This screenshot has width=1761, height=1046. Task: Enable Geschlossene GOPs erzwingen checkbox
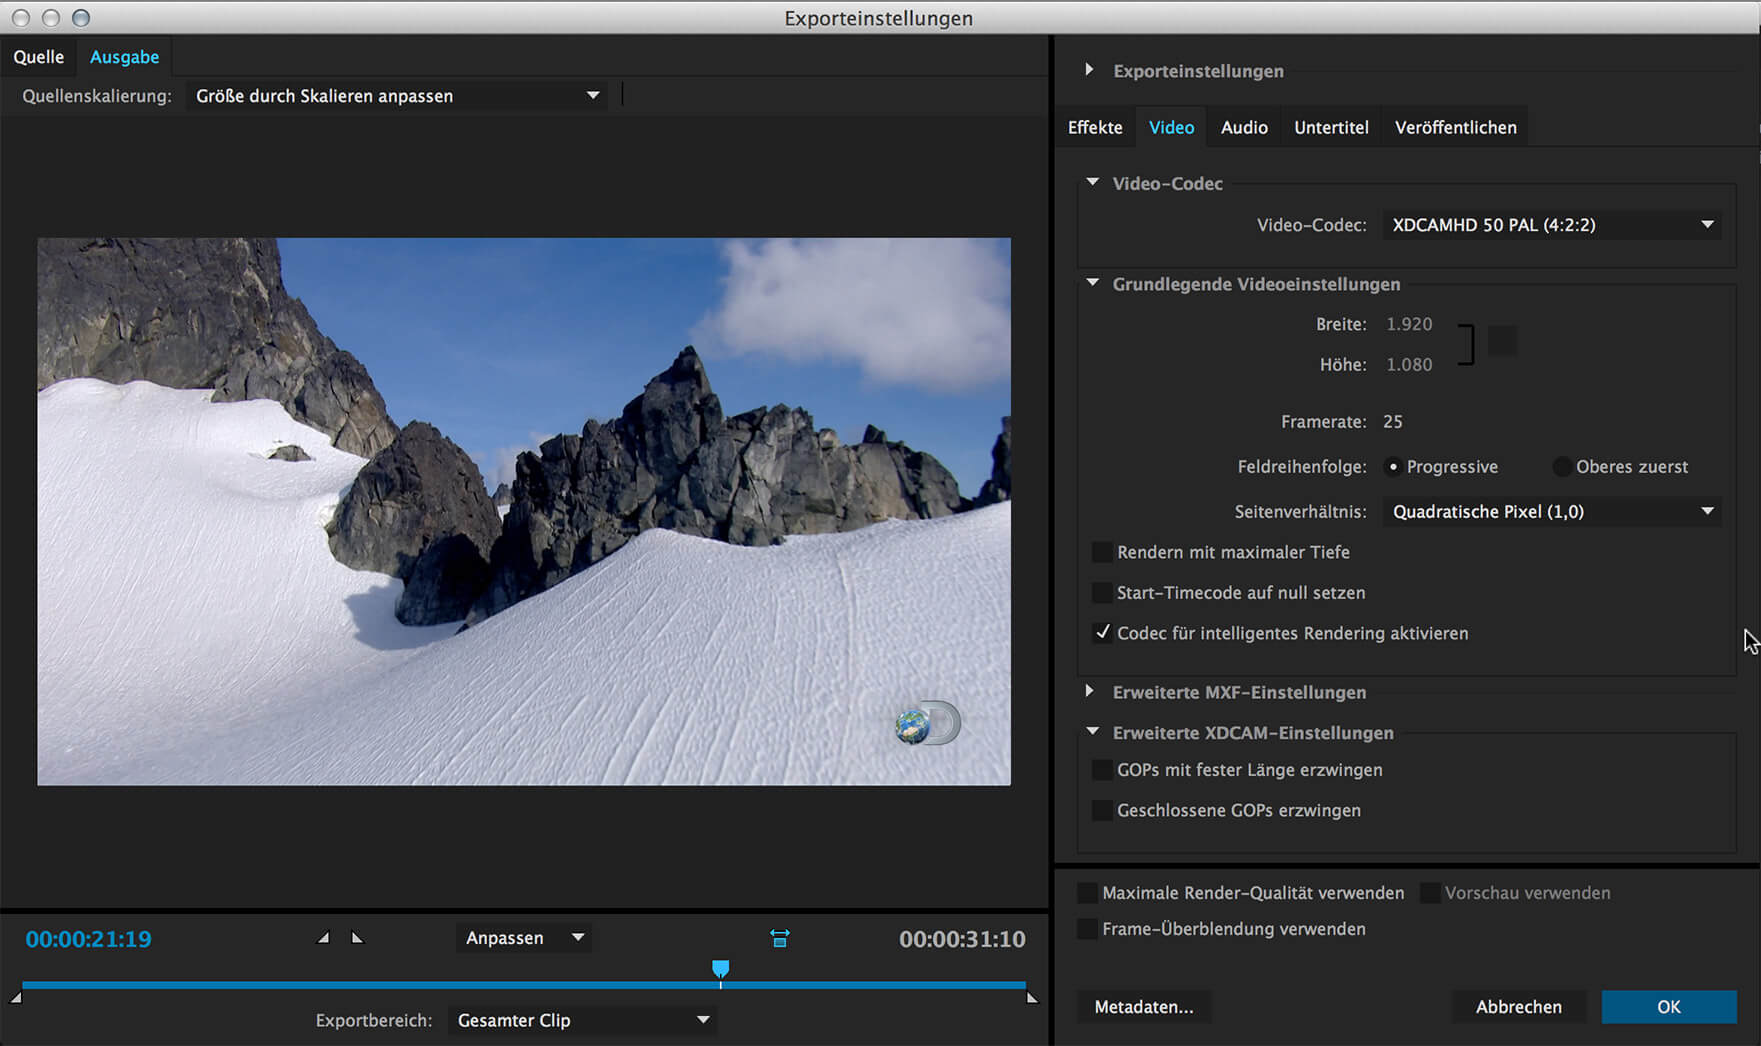[x=1102, y=810]
